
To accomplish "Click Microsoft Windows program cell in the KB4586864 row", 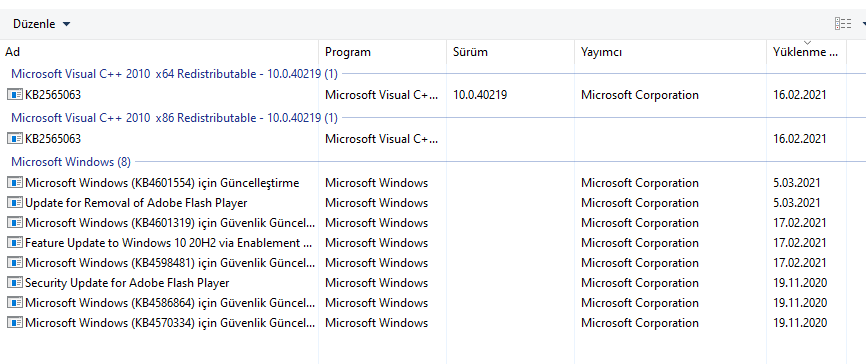I will coord(376,303).
